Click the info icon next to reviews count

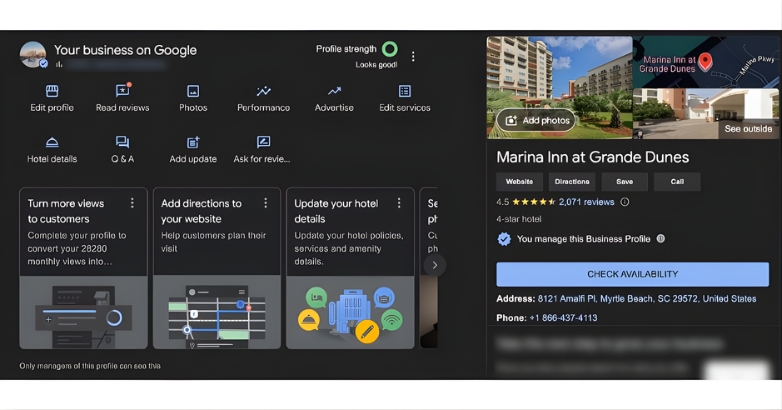(x=624, y=202)
